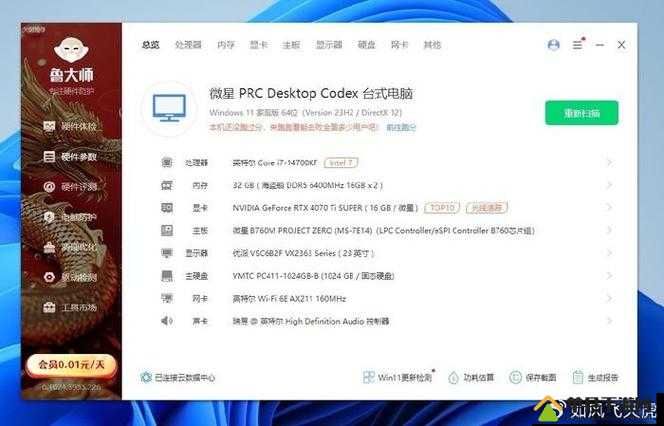
Task: Switch to the 硬盘 tab
Action: 366,44
